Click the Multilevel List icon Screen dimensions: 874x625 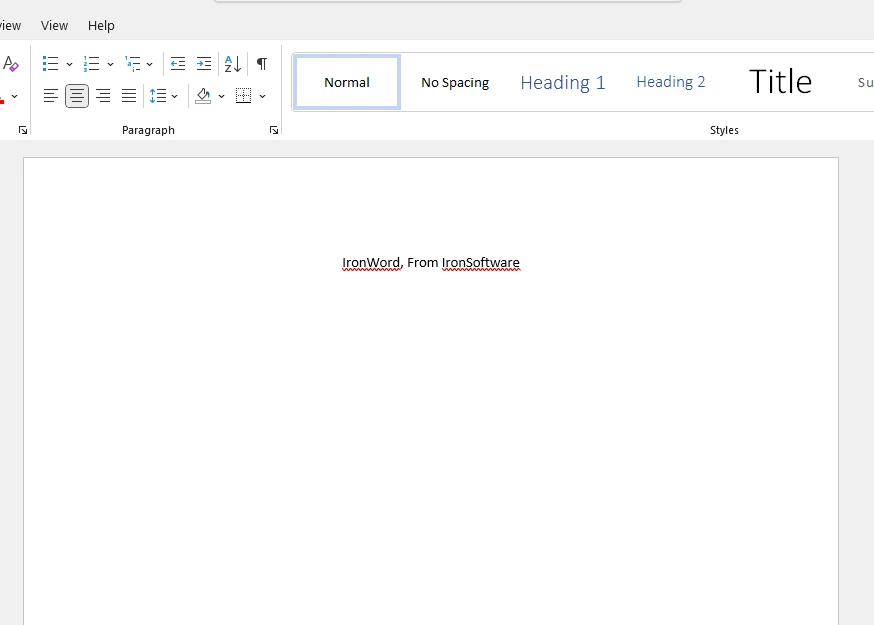[x=132, y=64]
